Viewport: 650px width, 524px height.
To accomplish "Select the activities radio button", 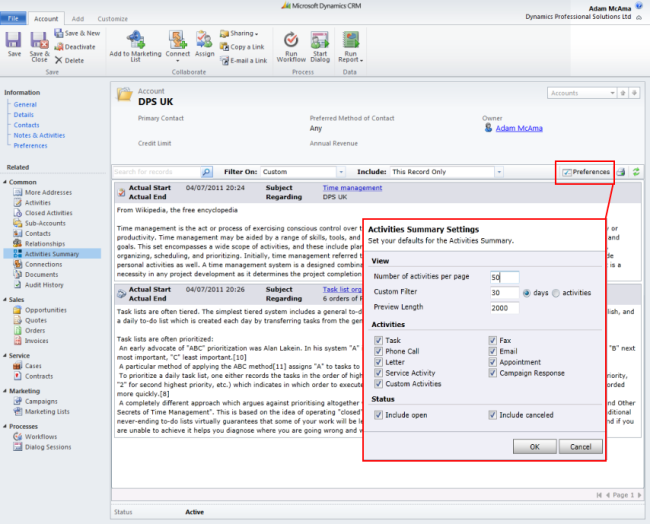I will (x=556, y=293).
